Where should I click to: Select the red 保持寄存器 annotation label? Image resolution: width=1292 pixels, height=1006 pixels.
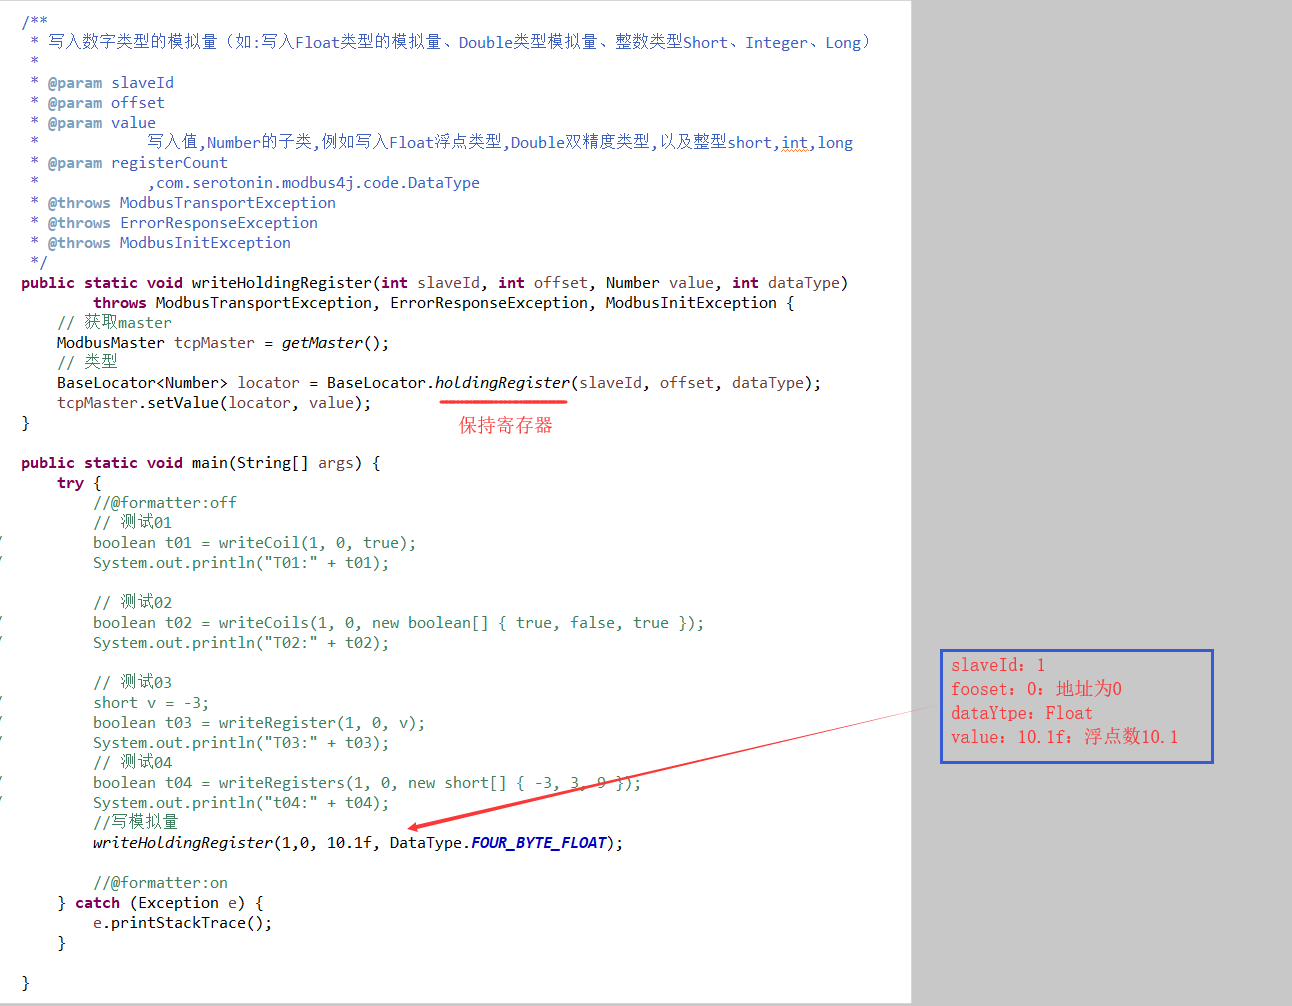tap(505, 424)
